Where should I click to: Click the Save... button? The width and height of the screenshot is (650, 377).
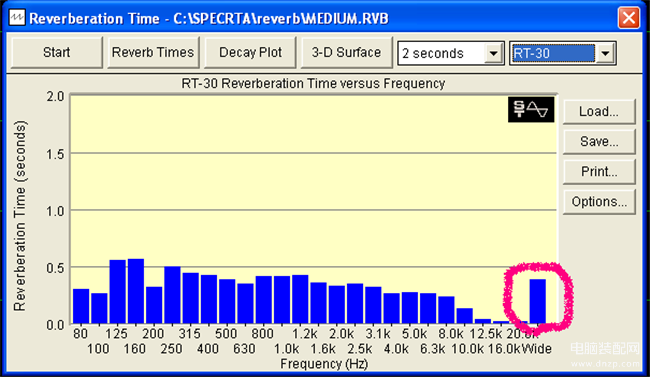coord(599,141)
